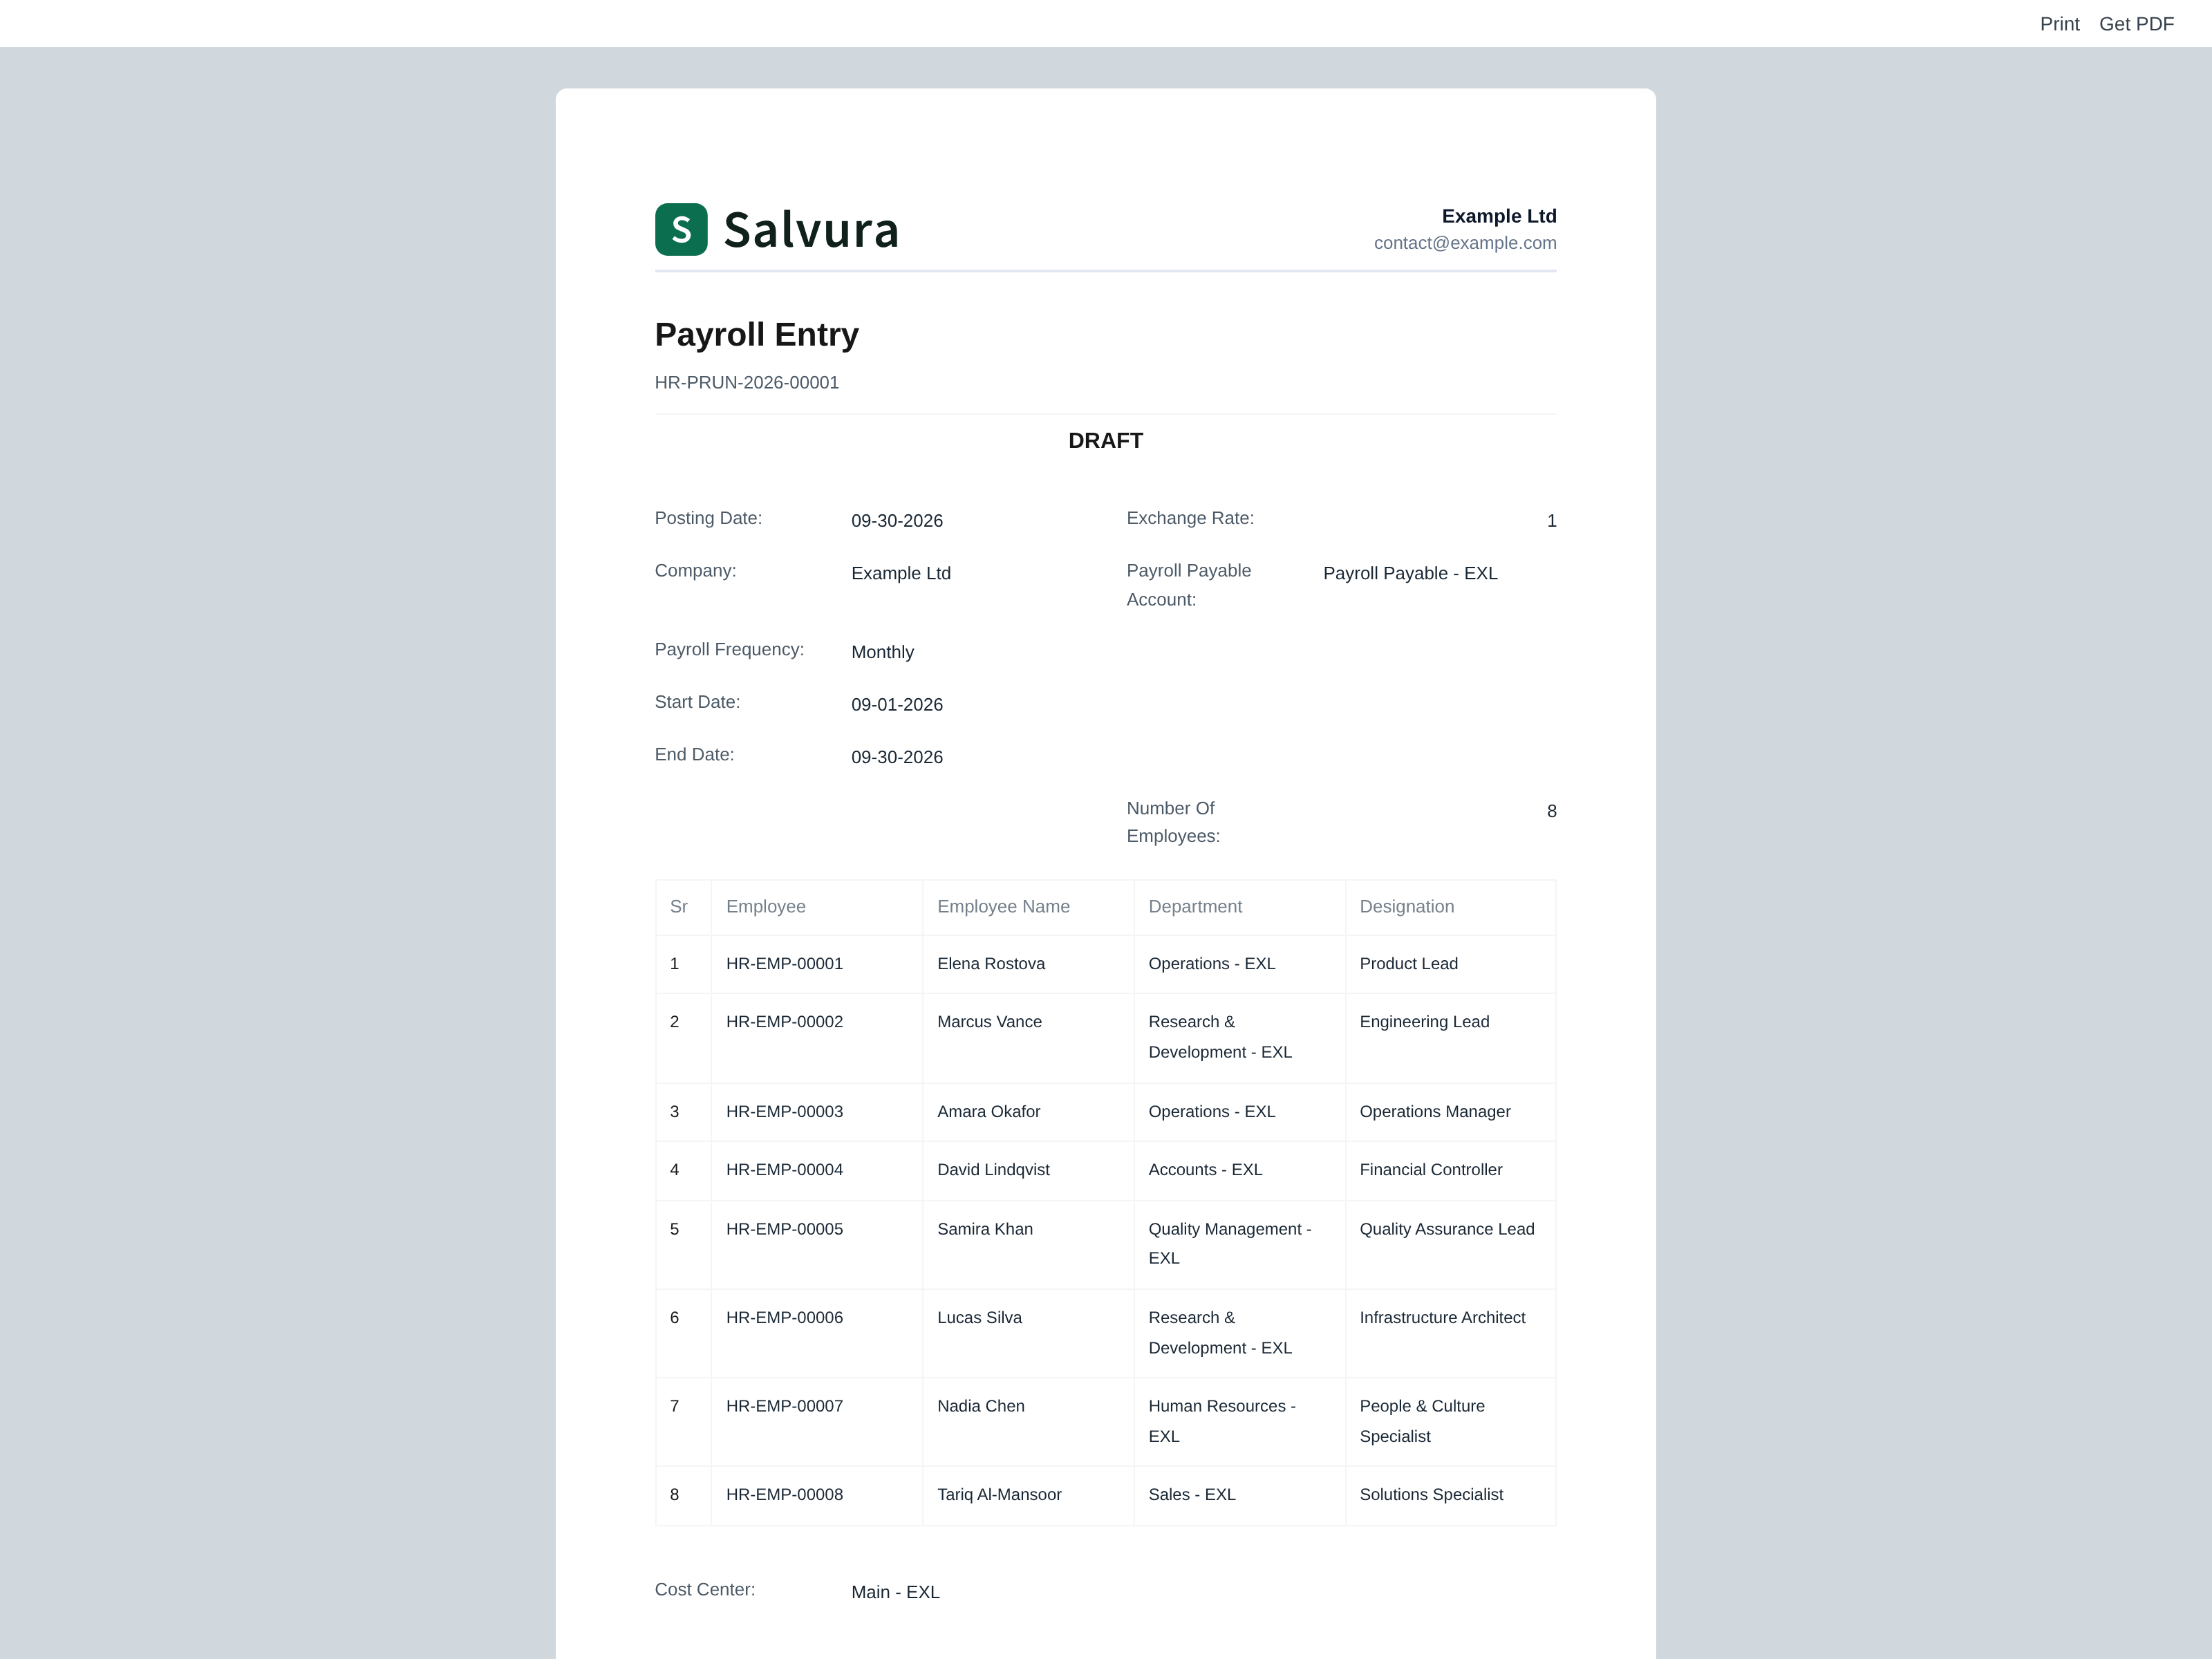Click the name Nadia Chen

(980, 1406)
